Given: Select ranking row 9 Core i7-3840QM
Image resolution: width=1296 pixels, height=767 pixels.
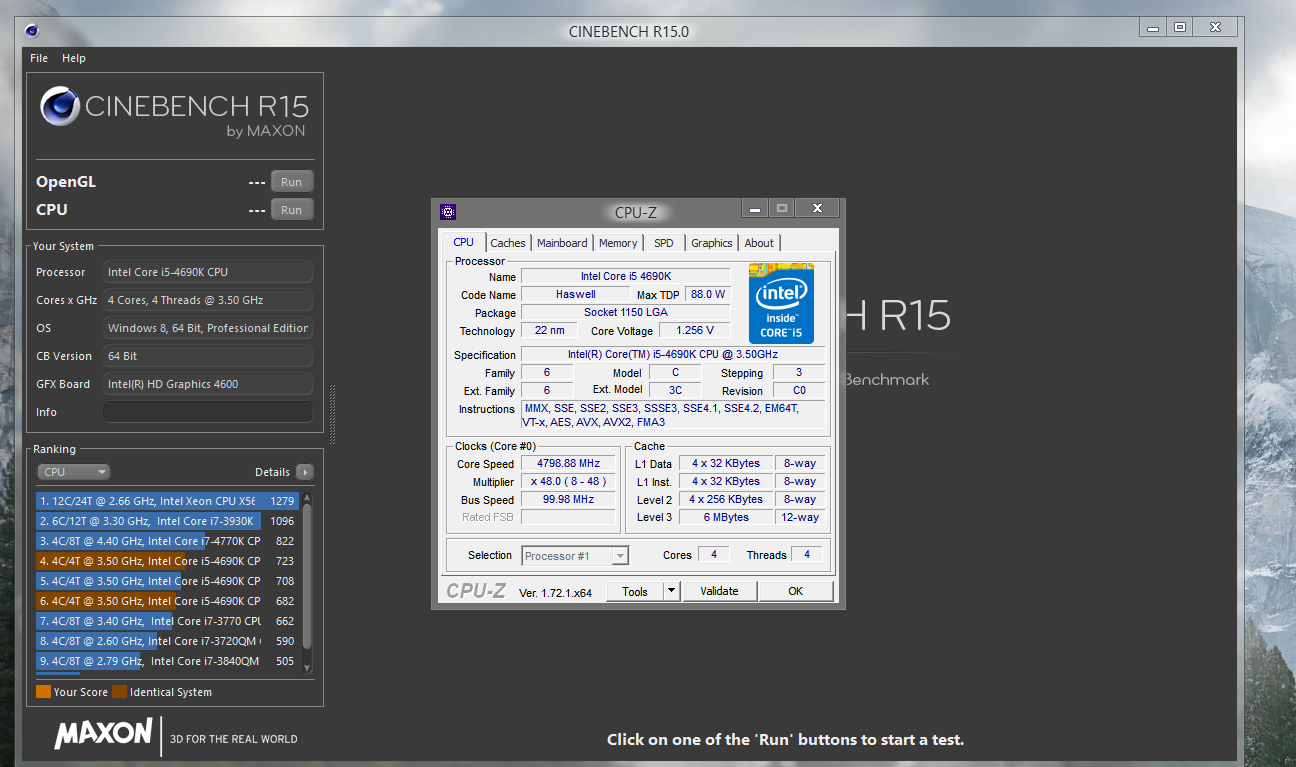Looking at the screenshot, I should pyautogui.click(x=167, y=661).
